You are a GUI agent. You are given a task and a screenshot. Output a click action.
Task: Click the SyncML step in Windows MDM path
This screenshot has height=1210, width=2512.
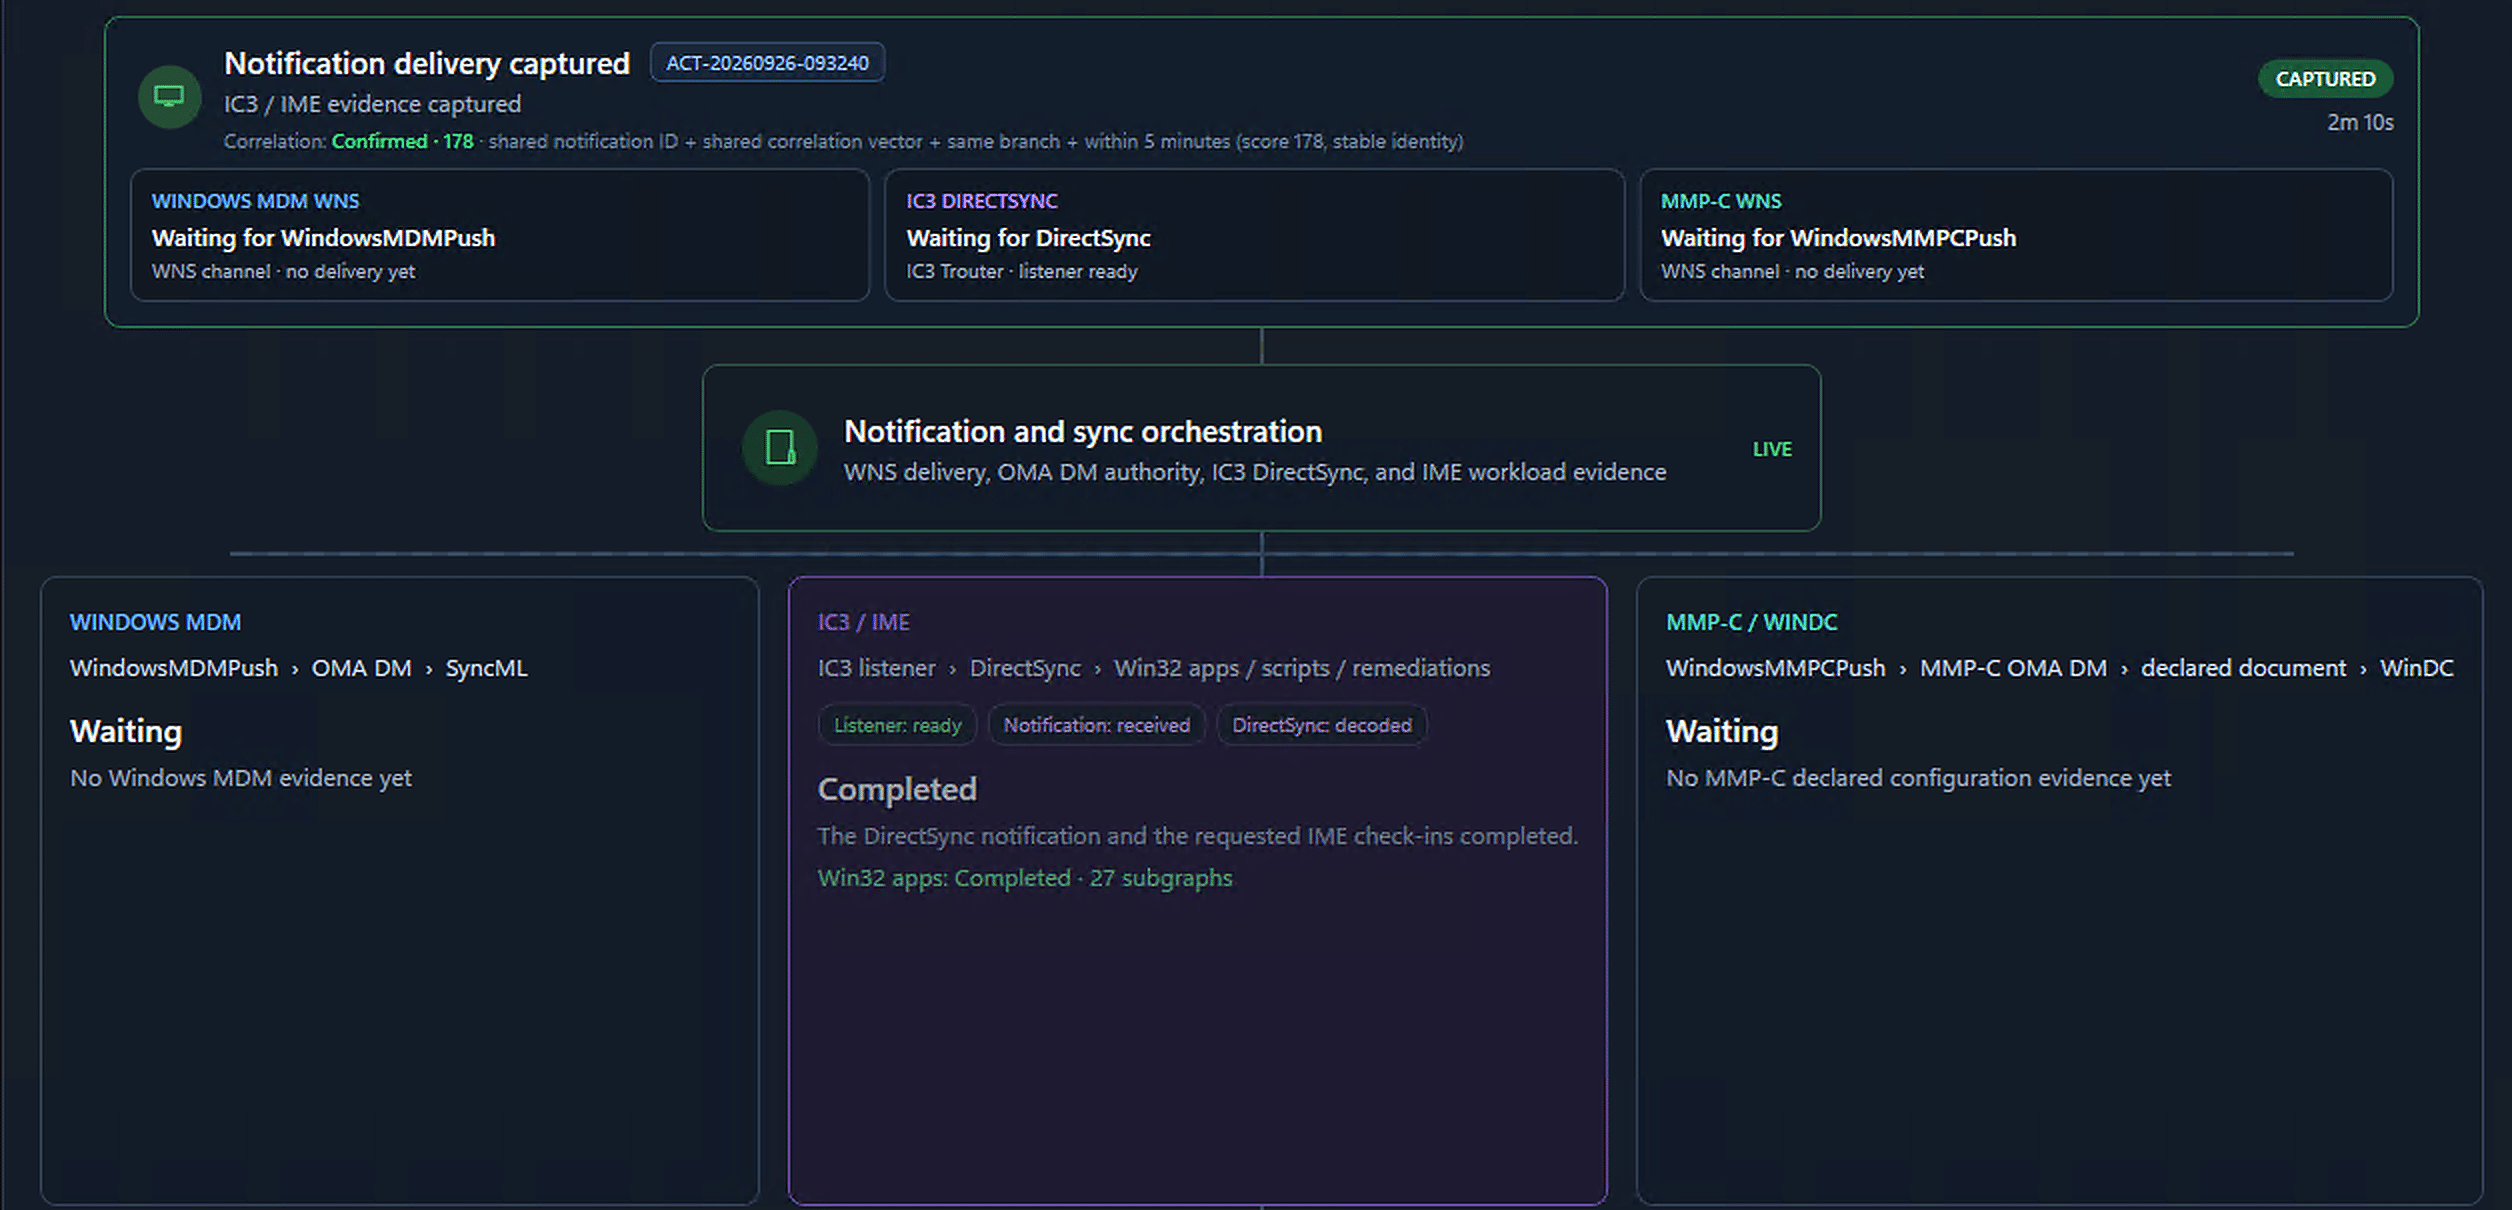tap(486, 668)
